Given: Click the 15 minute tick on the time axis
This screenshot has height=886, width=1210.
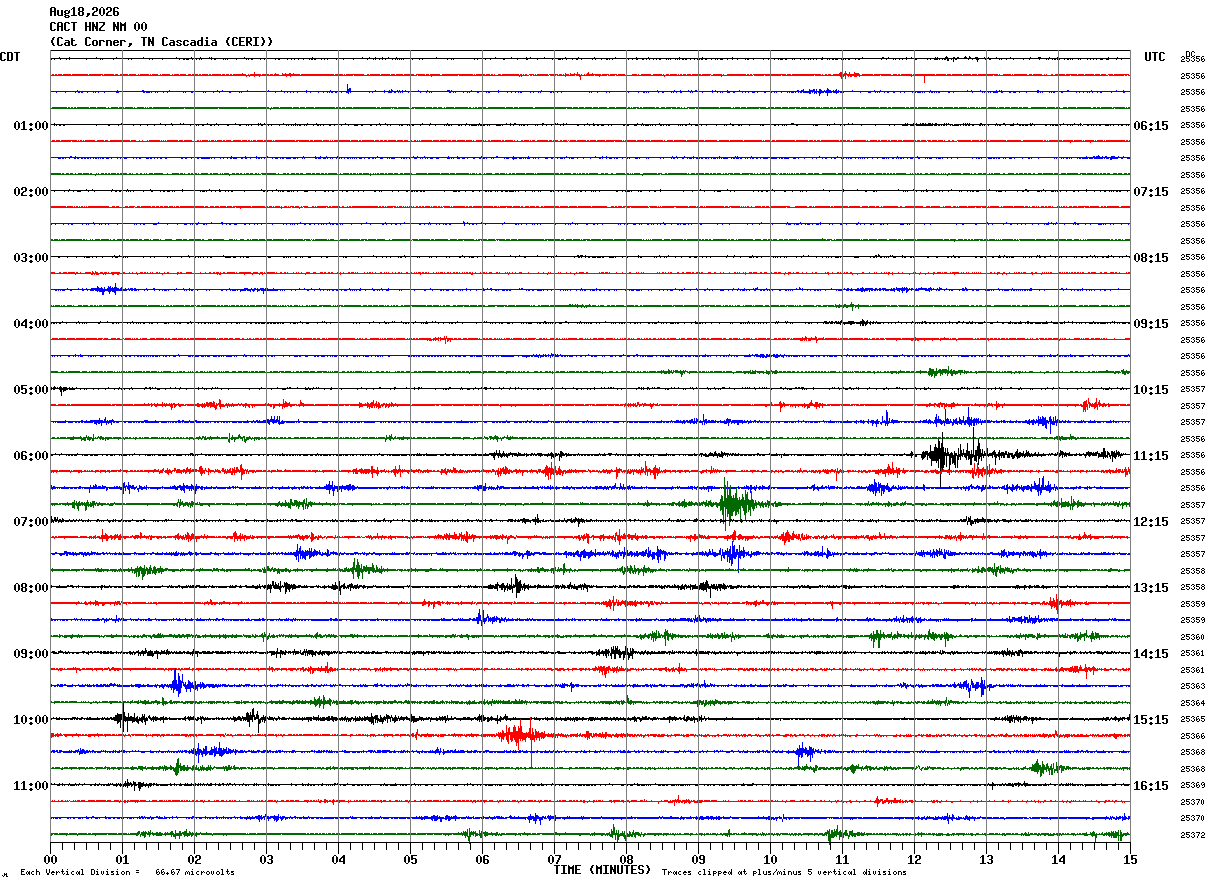Looking at the screenshot, I should coord(1130,859).
